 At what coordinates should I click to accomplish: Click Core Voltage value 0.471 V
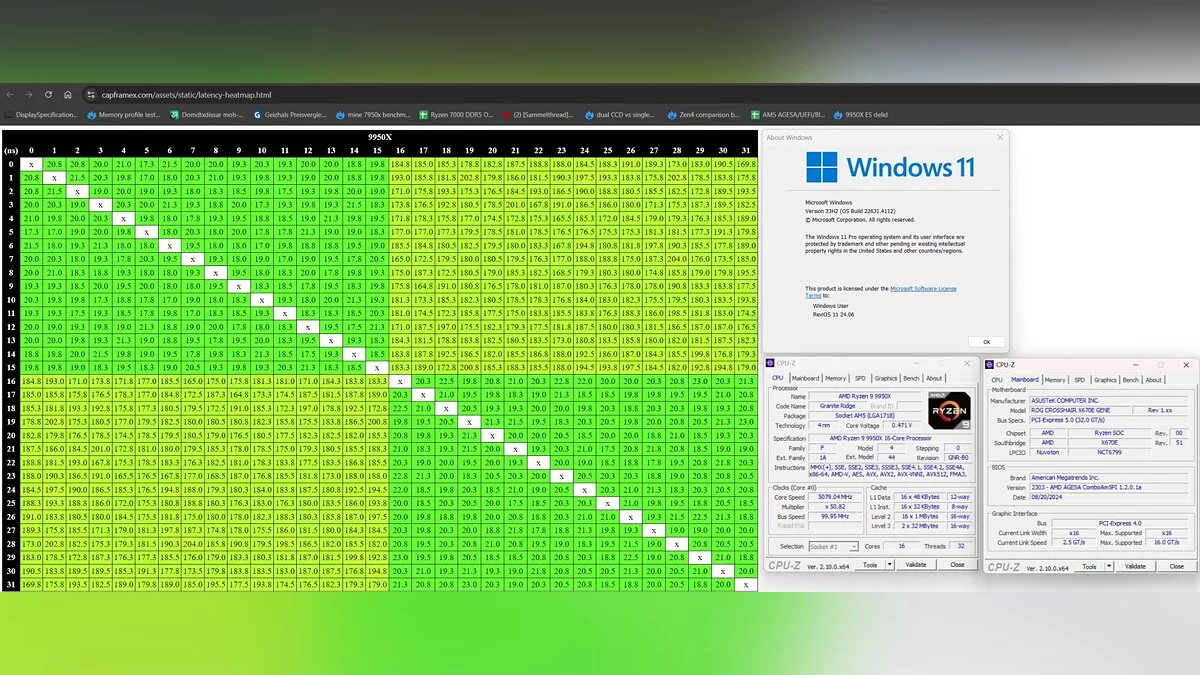[x=902, y=425]
